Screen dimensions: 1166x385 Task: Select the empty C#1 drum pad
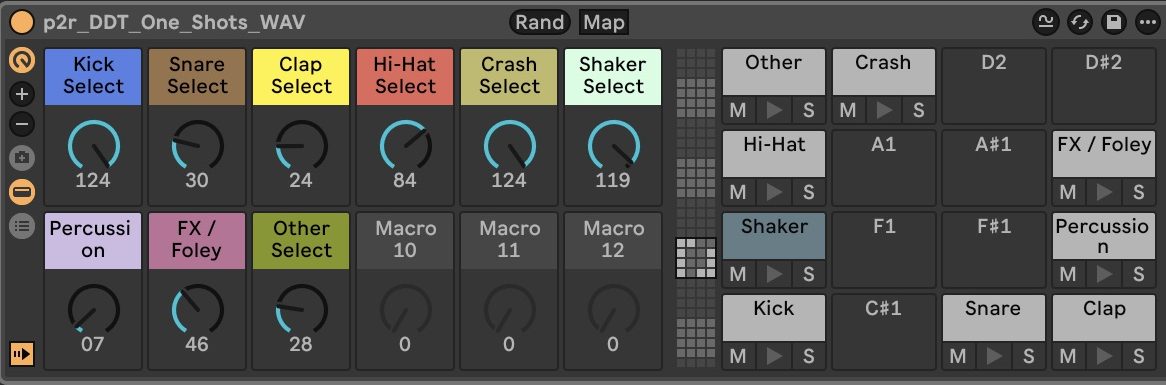pos(883,331)
